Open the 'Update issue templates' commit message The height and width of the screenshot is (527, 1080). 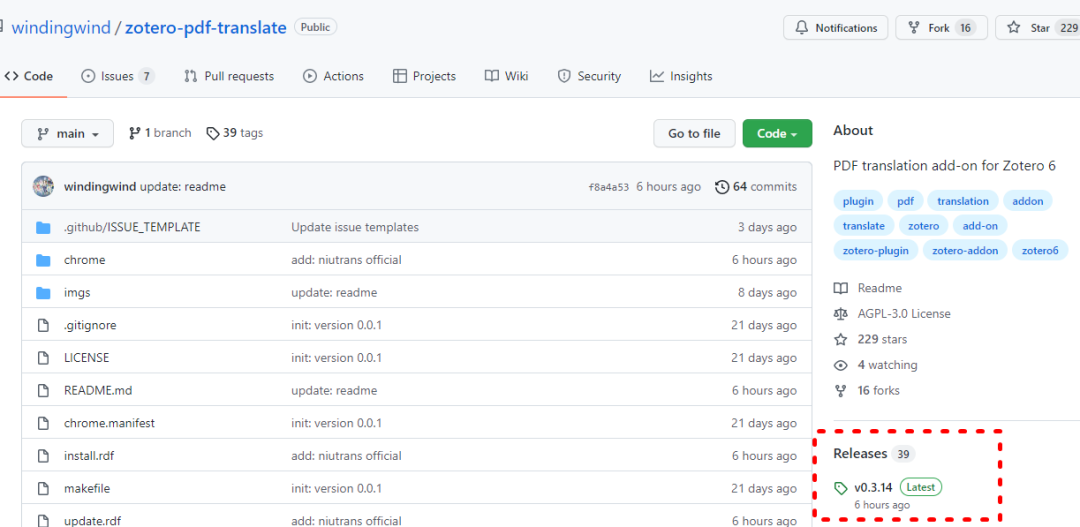pyautogui.click(x=355, y=227)
